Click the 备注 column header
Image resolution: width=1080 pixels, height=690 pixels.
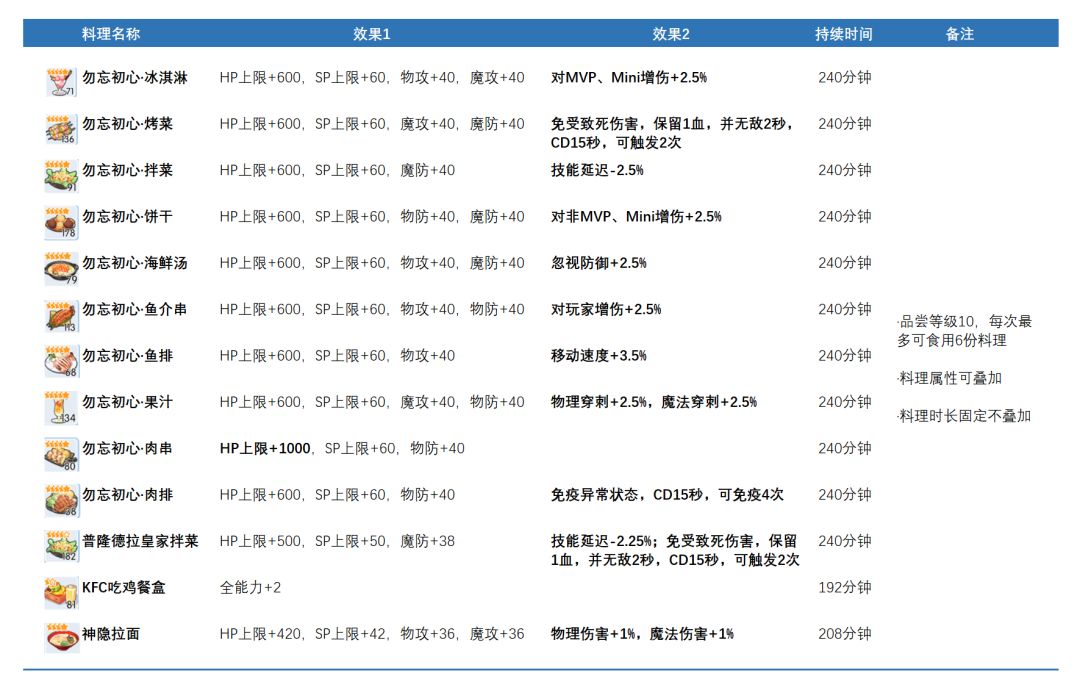coord(959,34)
